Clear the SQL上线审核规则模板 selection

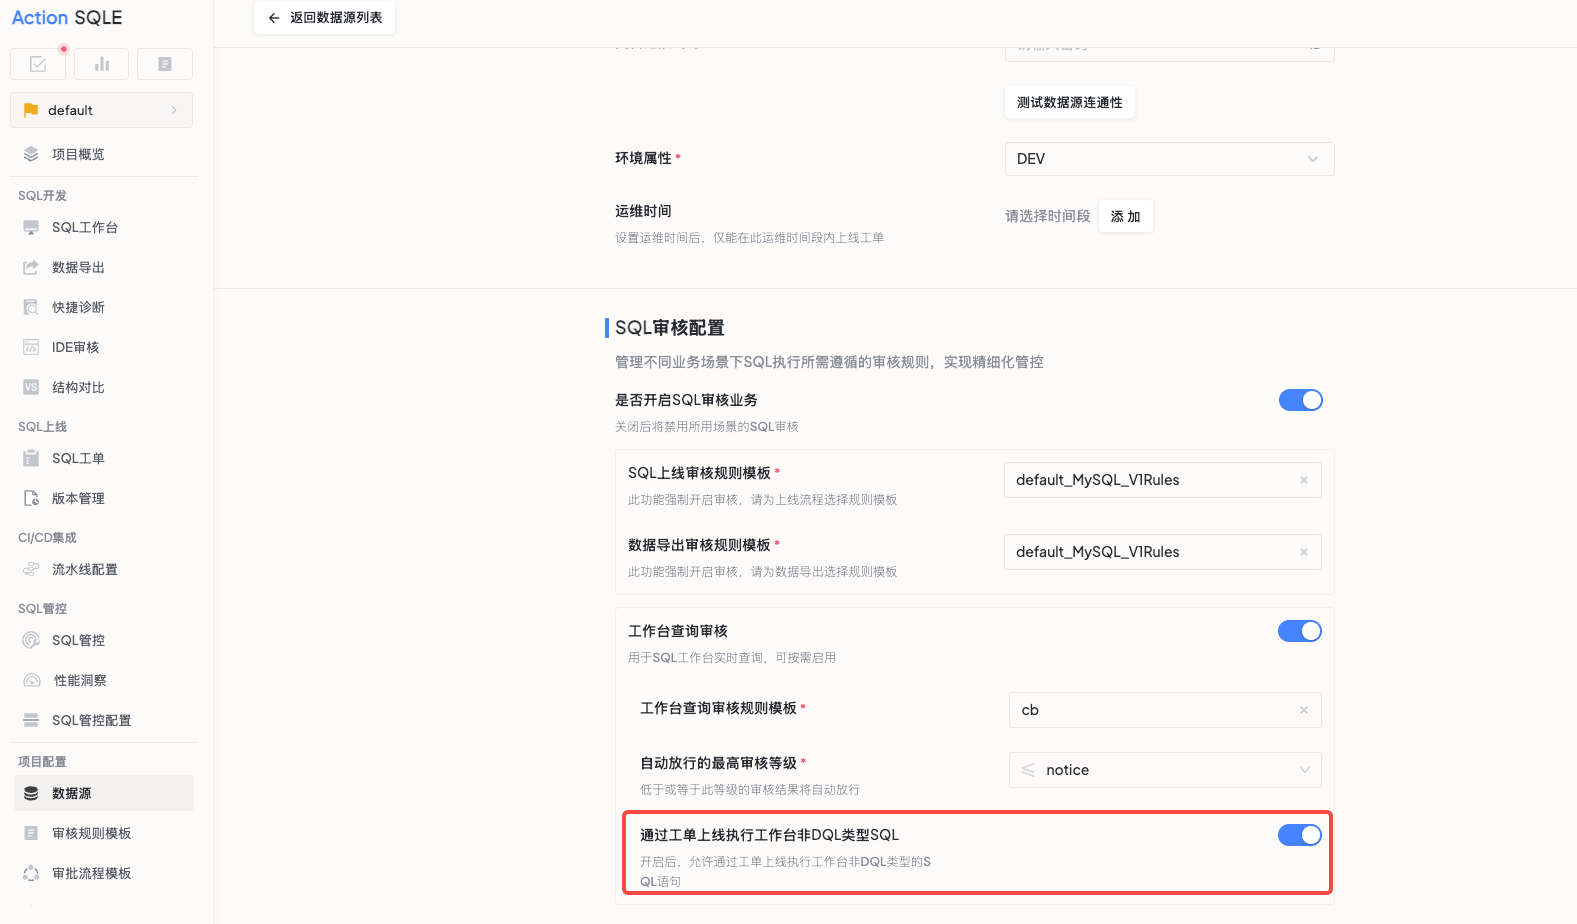1303,480
